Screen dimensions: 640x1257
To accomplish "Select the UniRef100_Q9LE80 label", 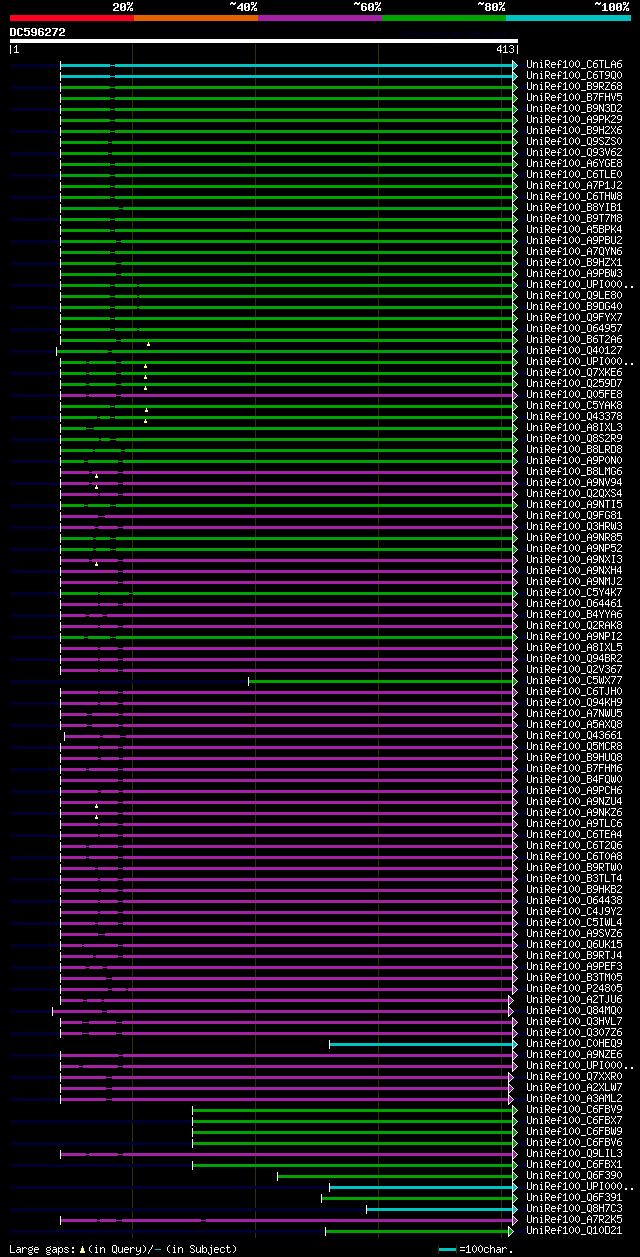I will tap(574, 295).
